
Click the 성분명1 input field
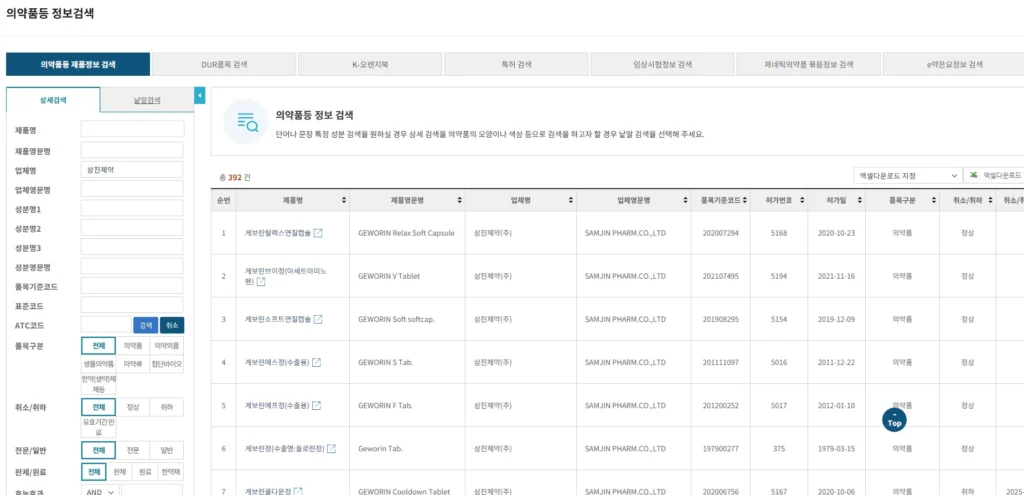coord(133,208)
